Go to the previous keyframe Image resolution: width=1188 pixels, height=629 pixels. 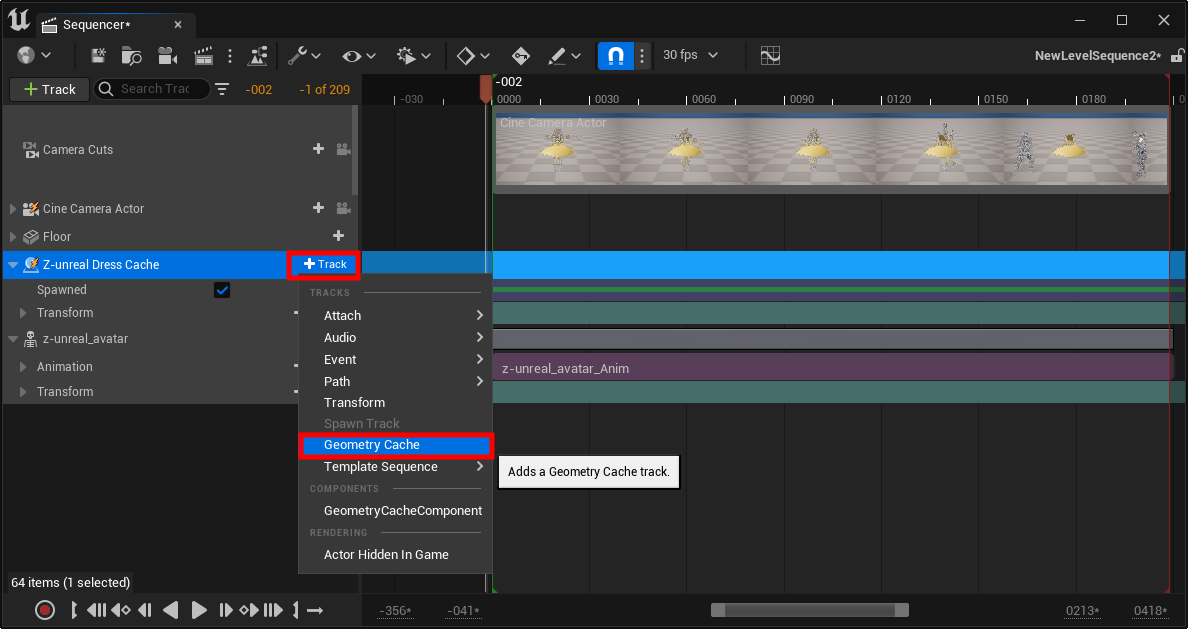click(120, 610)
